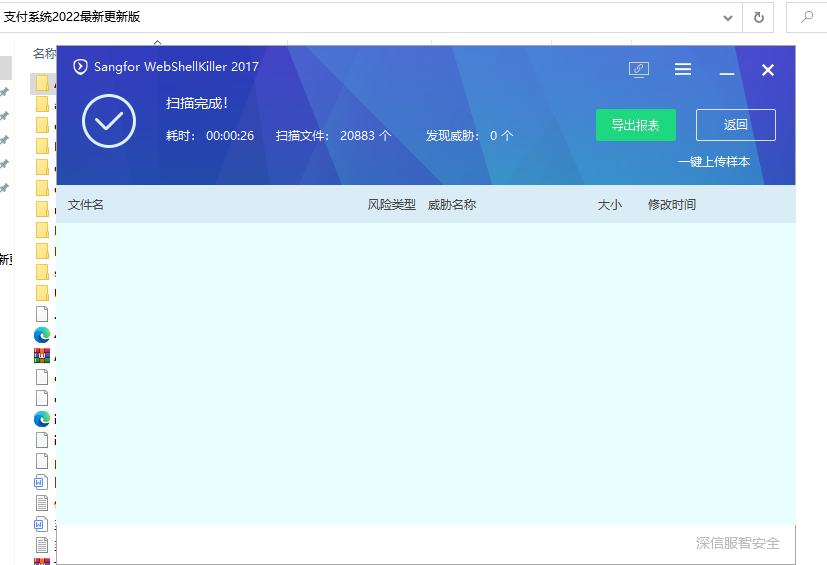Click the Explorer refresh button
Screen dimensions: 827x565
[759, 17]
